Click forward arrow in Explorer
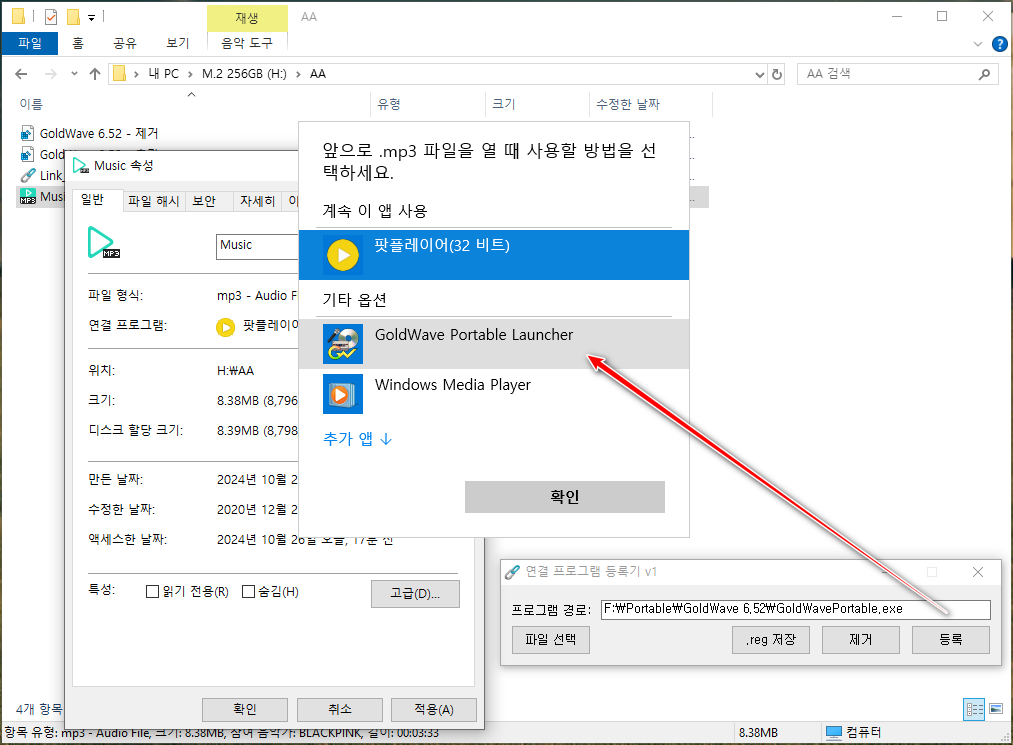The width and height of the screenshot is (1013, 745). coord(50,74)
